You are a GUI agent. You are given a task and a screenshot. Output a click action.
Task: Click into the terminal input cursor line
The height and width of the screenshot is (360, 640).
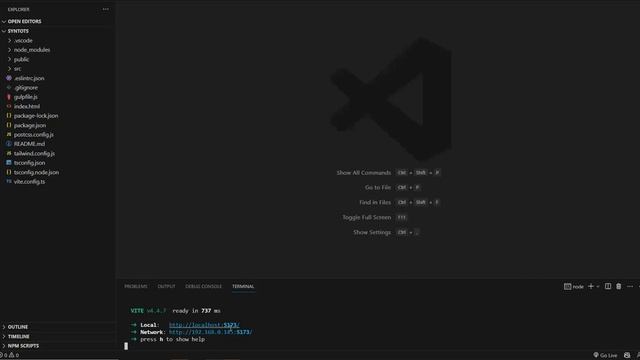pyautogui.click(x=126, y=346)
